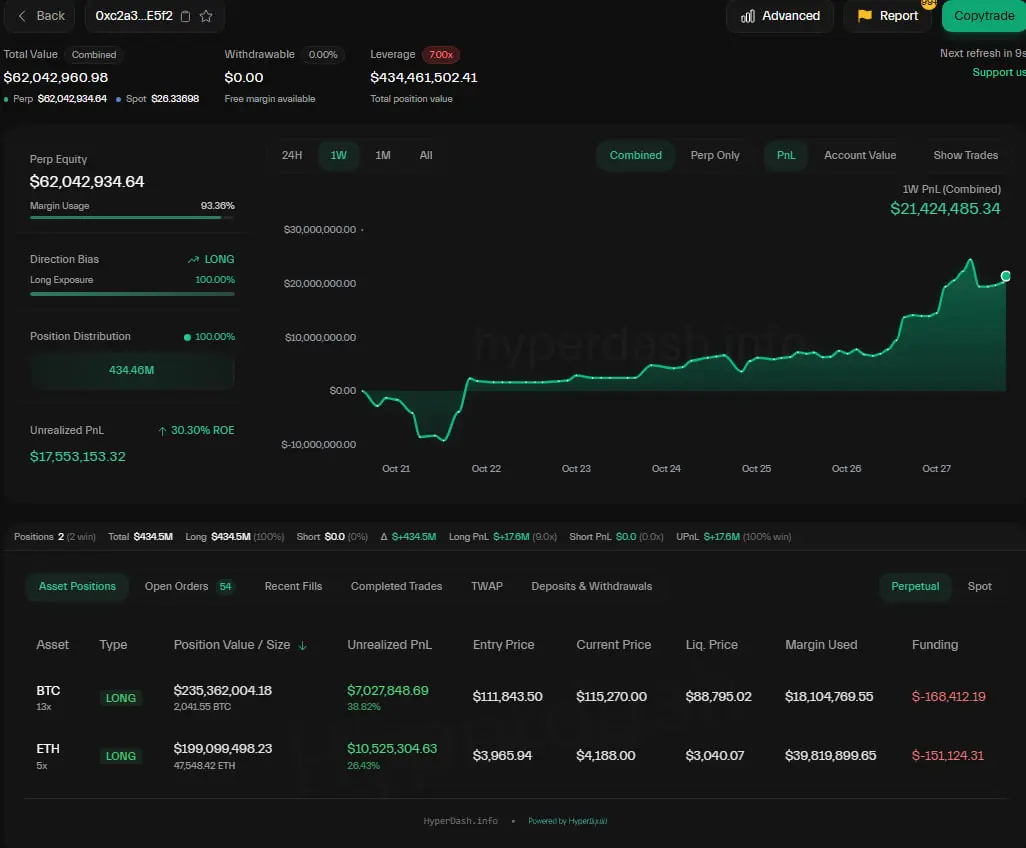Image resolution: width=1026 pixels, height=848 pixels.
Task: Click the LONG direction bias icon
Action: click(194, 259)
